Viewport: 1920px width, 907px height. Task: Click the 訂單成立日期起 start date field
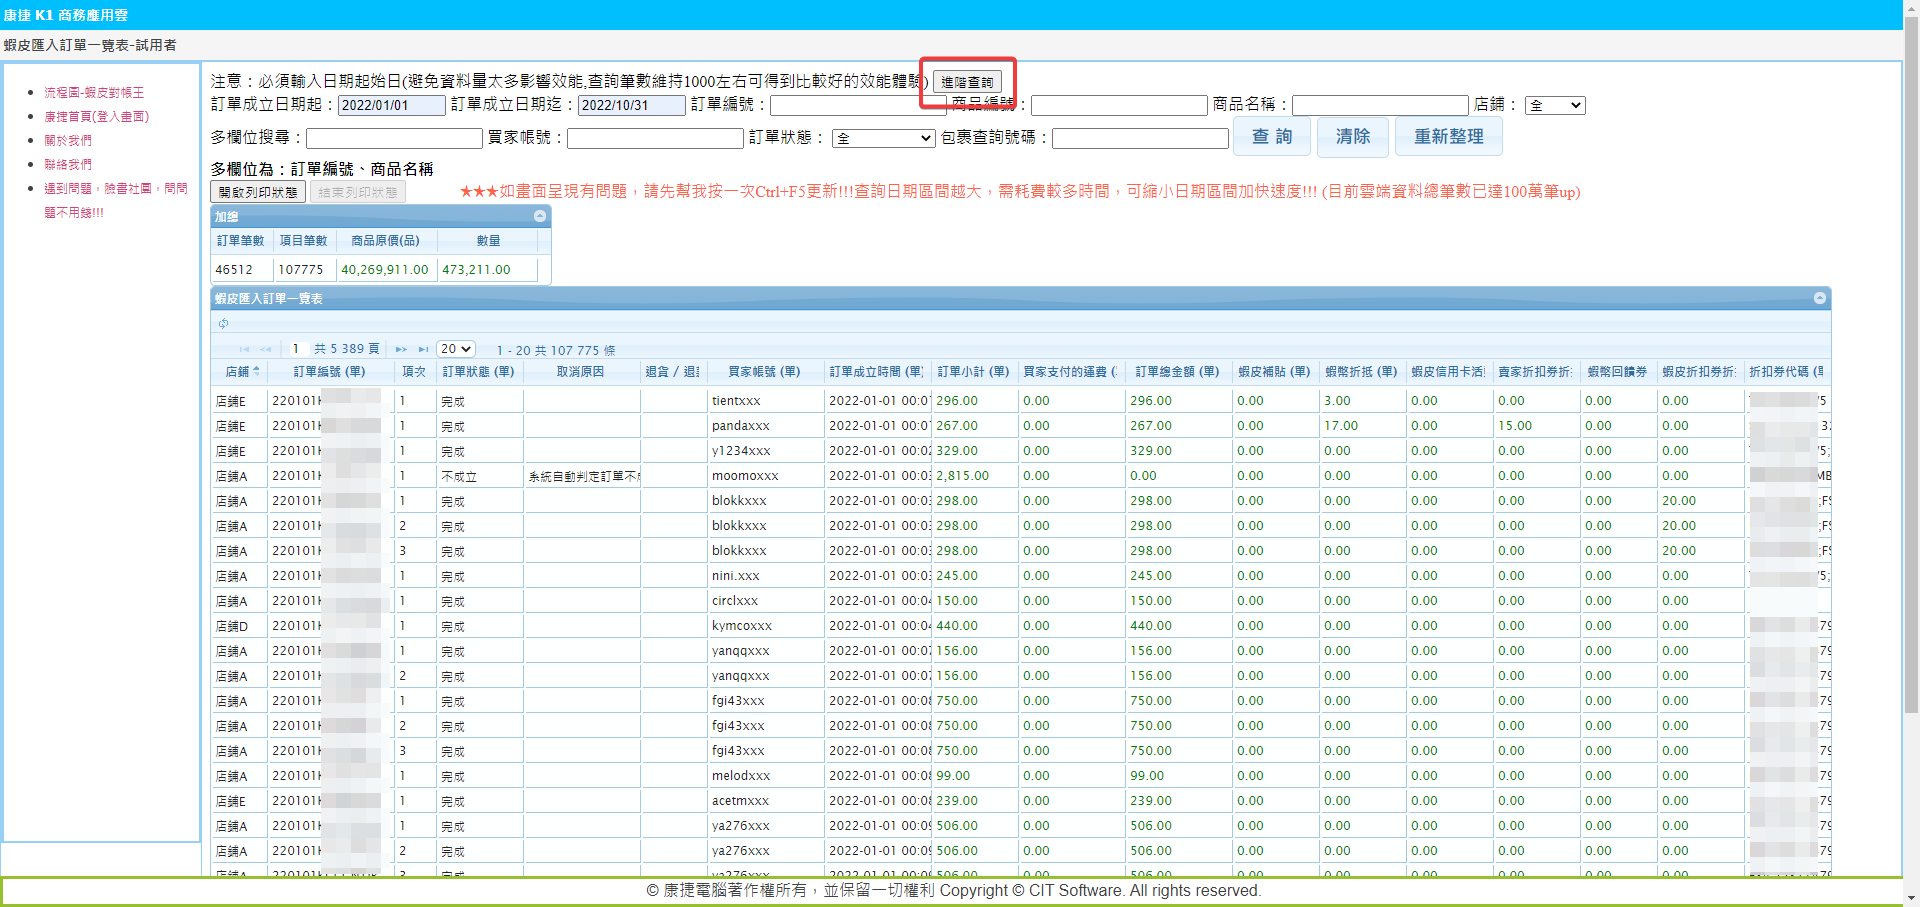point(391,105)
